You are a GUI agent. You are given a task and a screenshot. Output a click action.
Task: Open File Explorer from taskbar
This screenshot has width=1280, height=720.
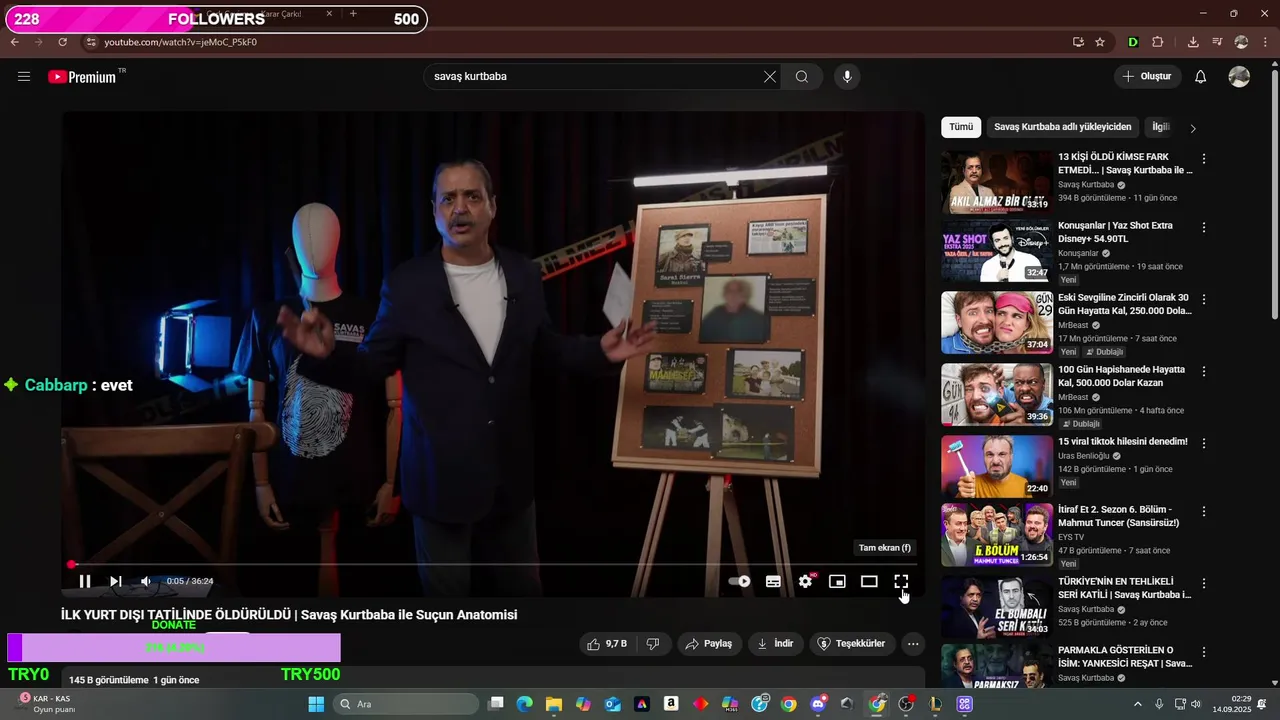554,704
